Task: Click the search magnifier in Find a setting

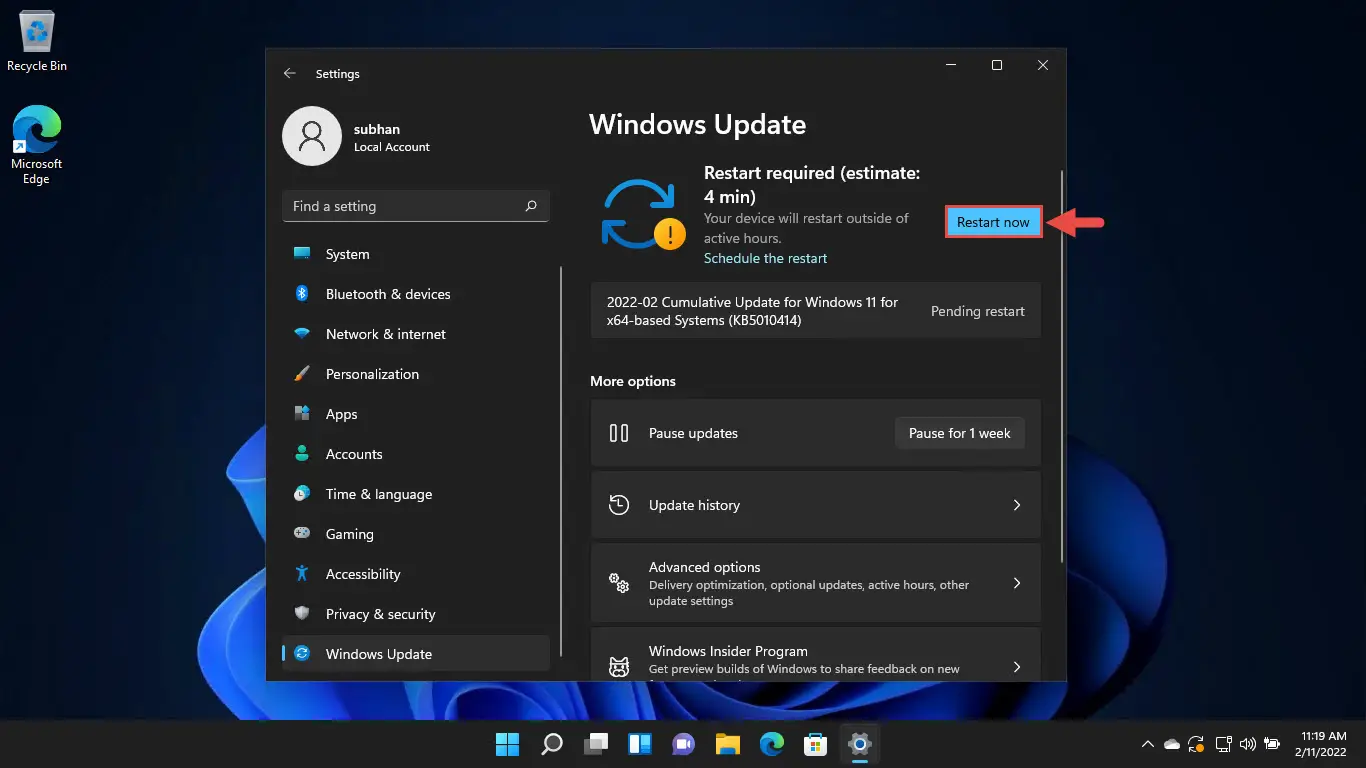Action: coord(531,206)
